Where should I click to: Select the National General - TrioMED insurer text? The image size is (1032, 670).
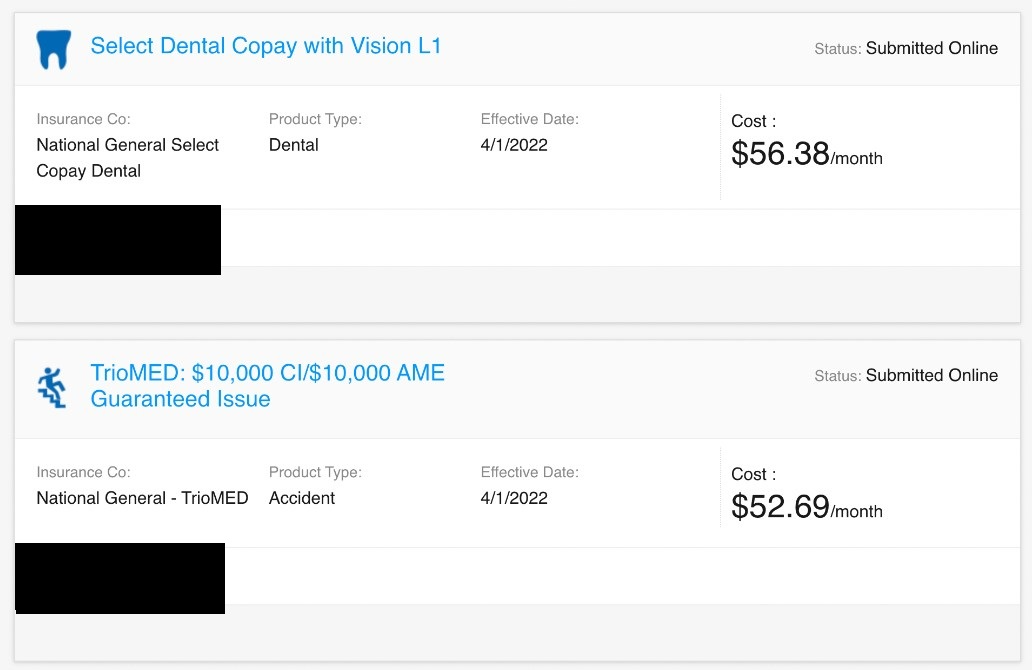coord(142,498)
